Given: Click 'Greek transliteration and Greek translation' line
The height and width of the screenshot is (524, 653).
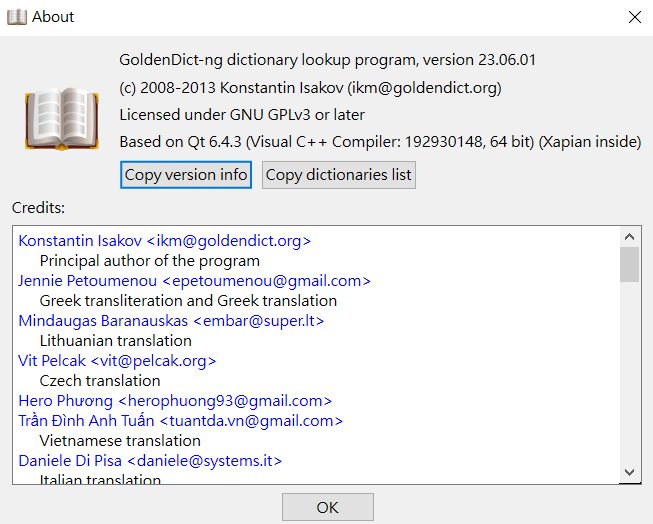Looking at the screenshot, I should pos(188,301).
